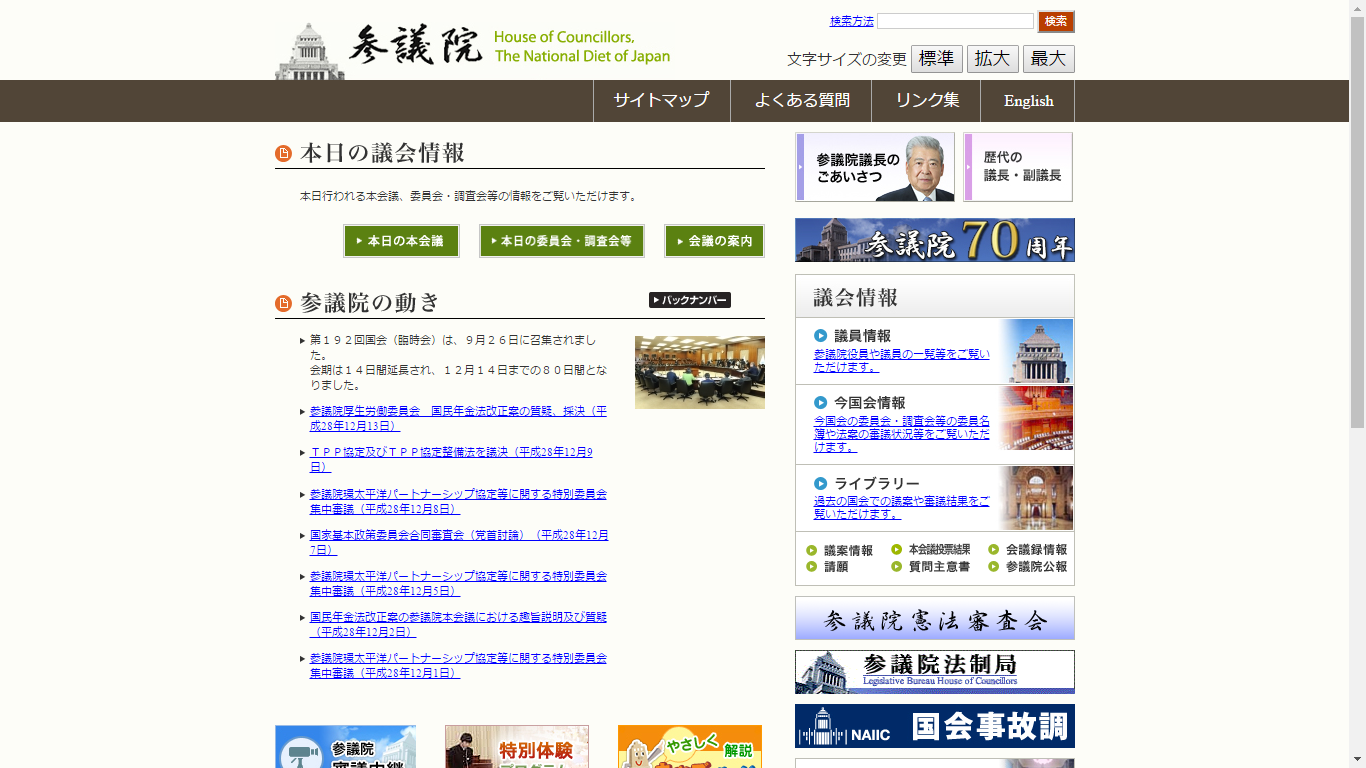The height and width of the screenshot is (768, 1366).
Task: Click the chamber thumbnail beside 今国会情報
Action: [1038, 418]
